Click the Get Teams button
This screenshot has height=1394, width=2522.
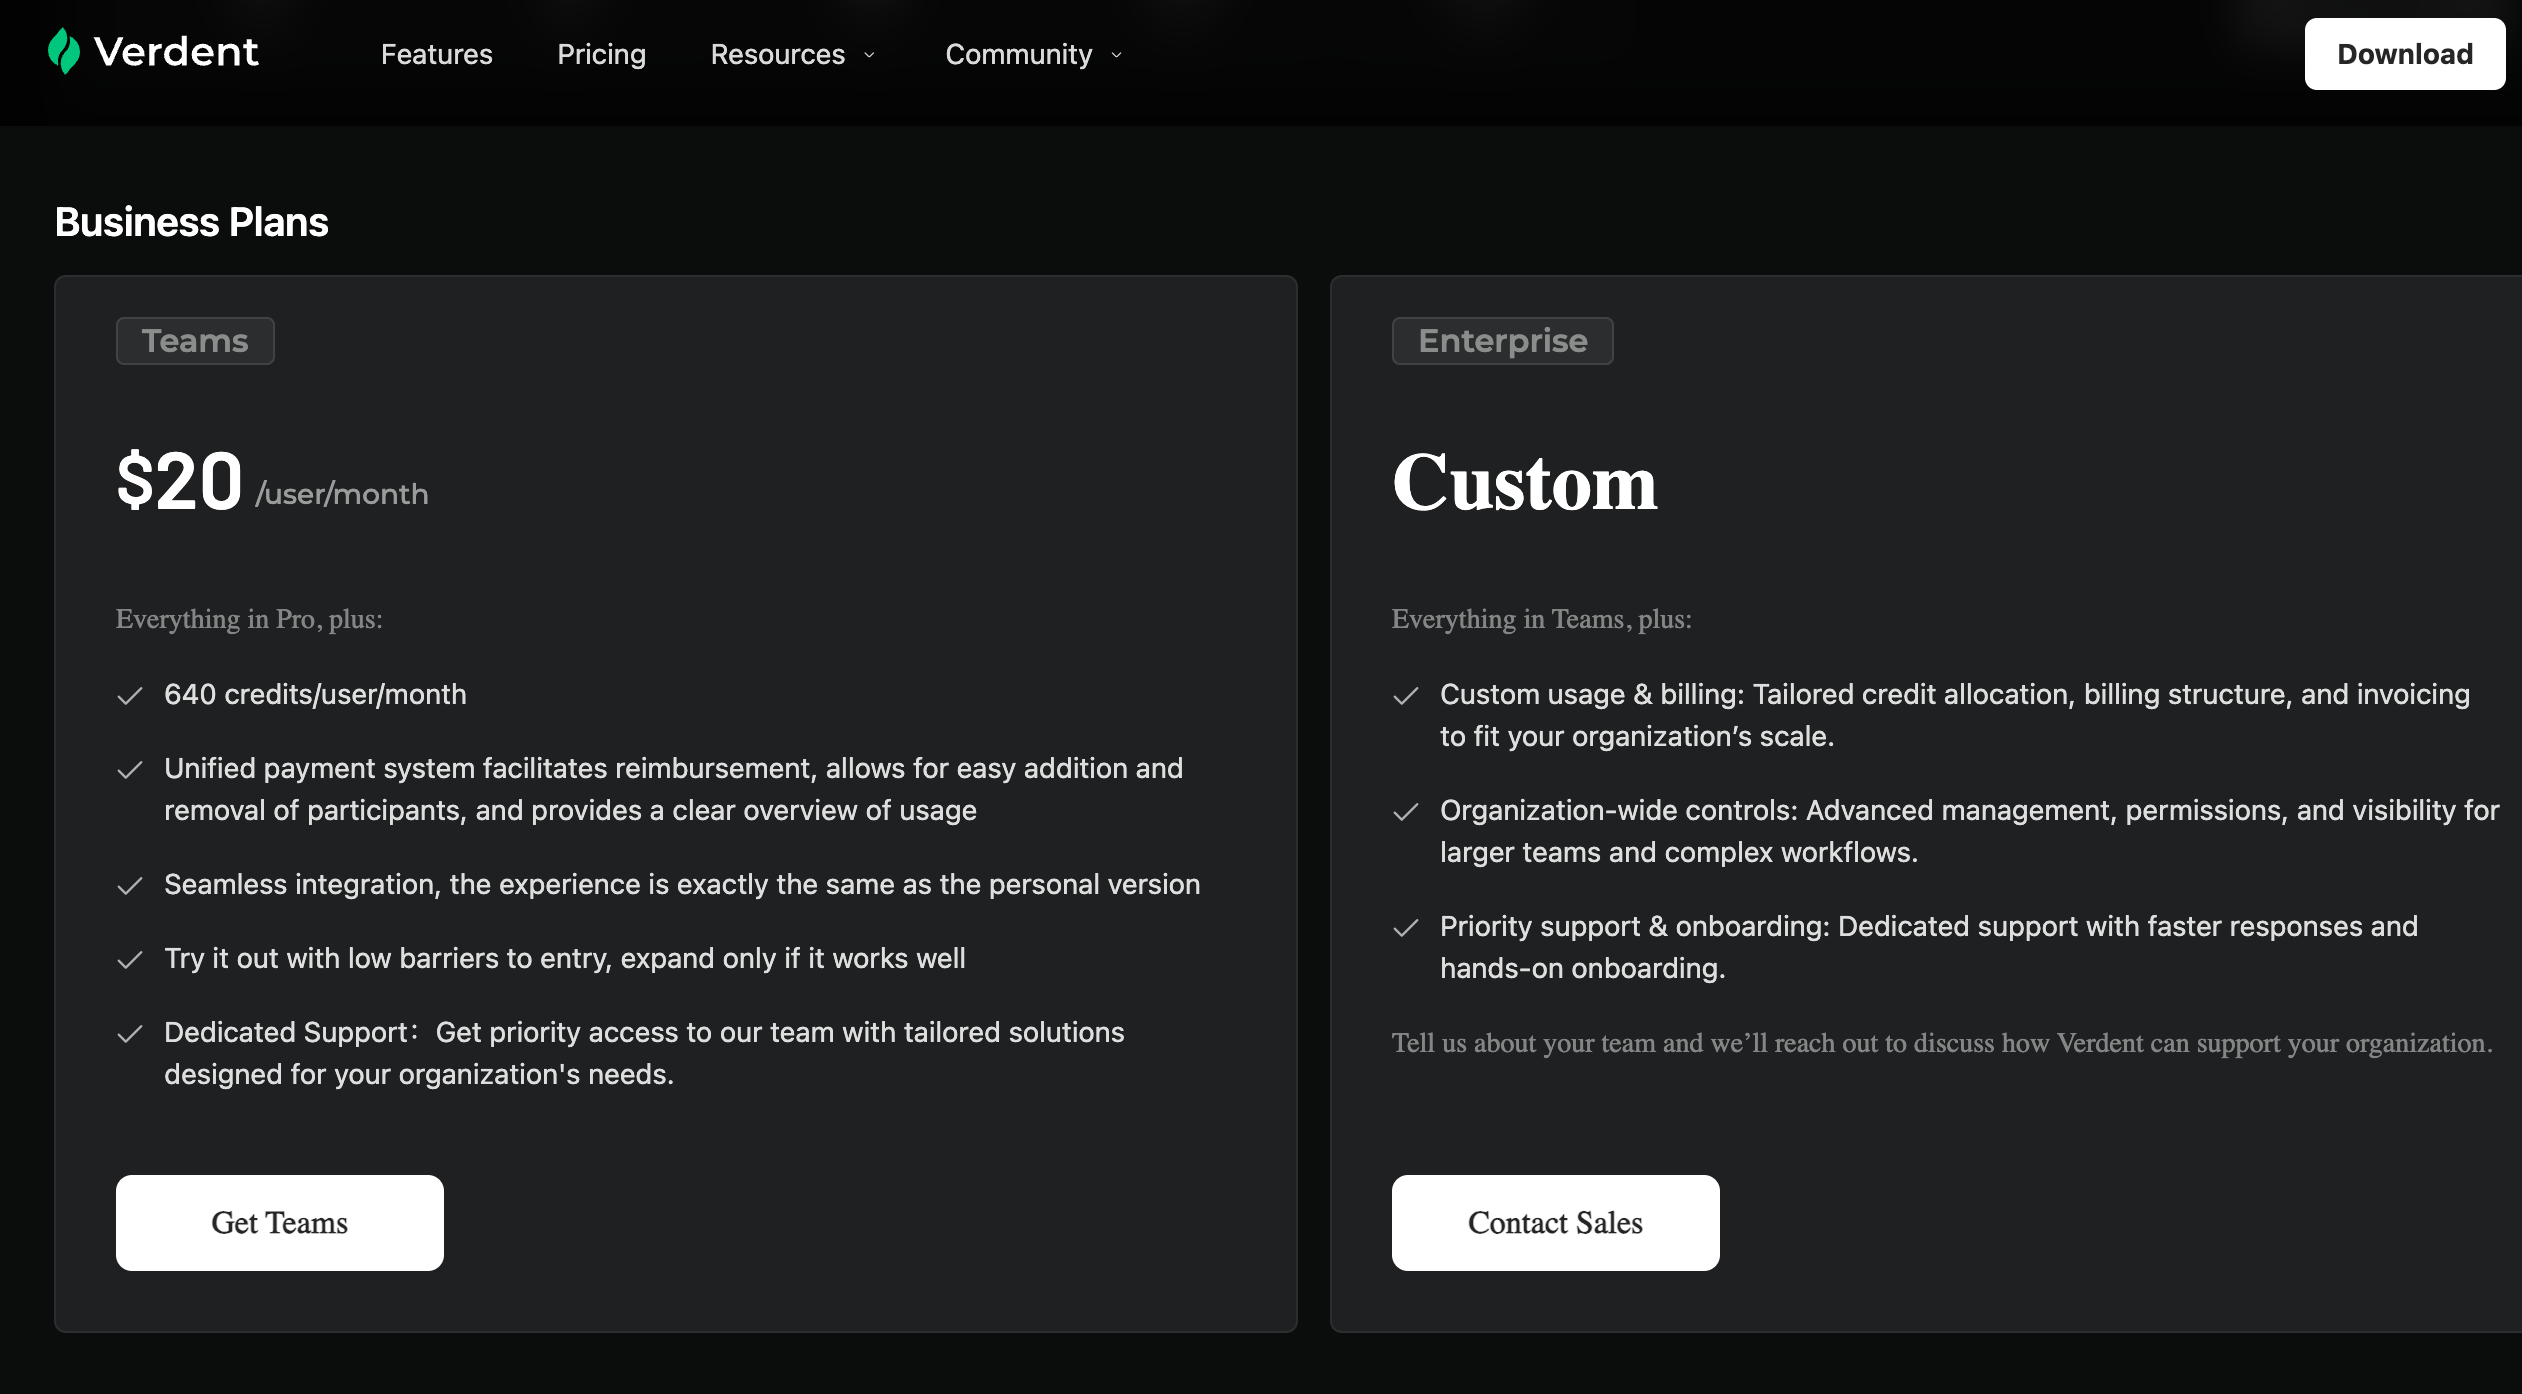tap(279, 1222)
